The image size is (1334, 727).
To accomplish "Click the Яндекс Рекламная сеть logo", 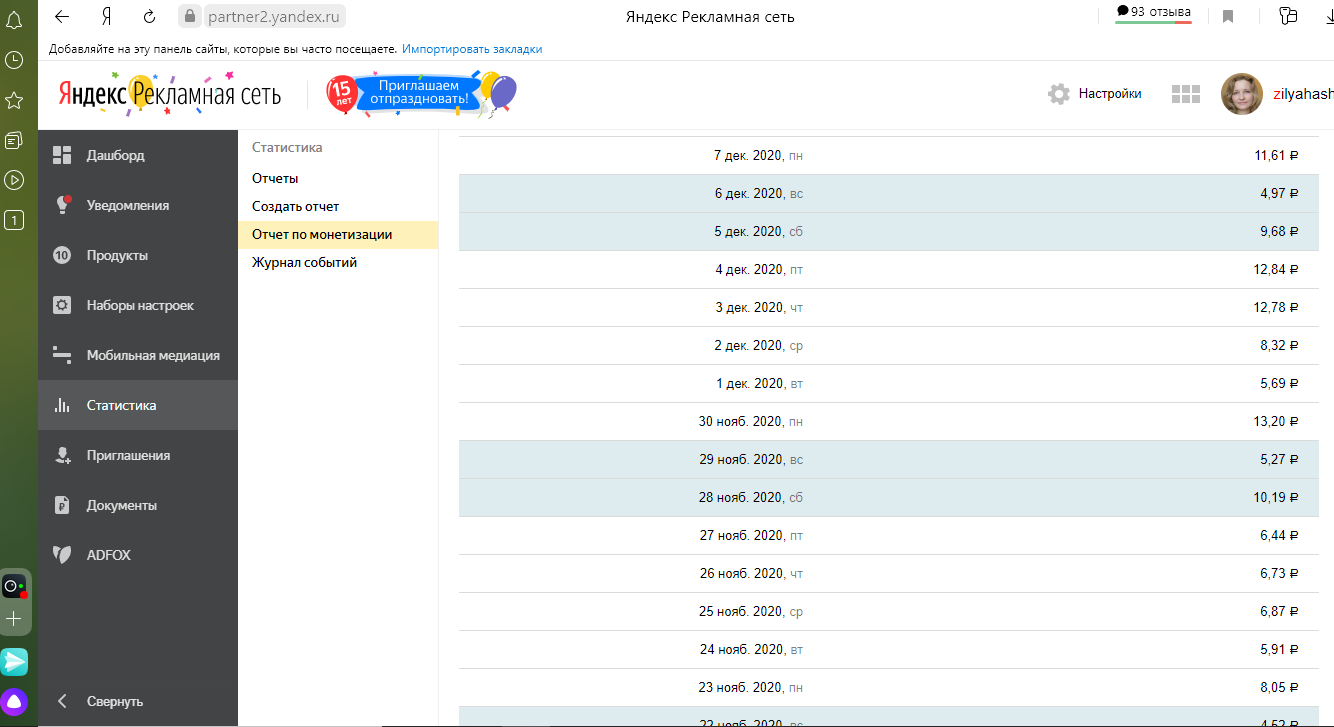I will click(x=171, y=93).
